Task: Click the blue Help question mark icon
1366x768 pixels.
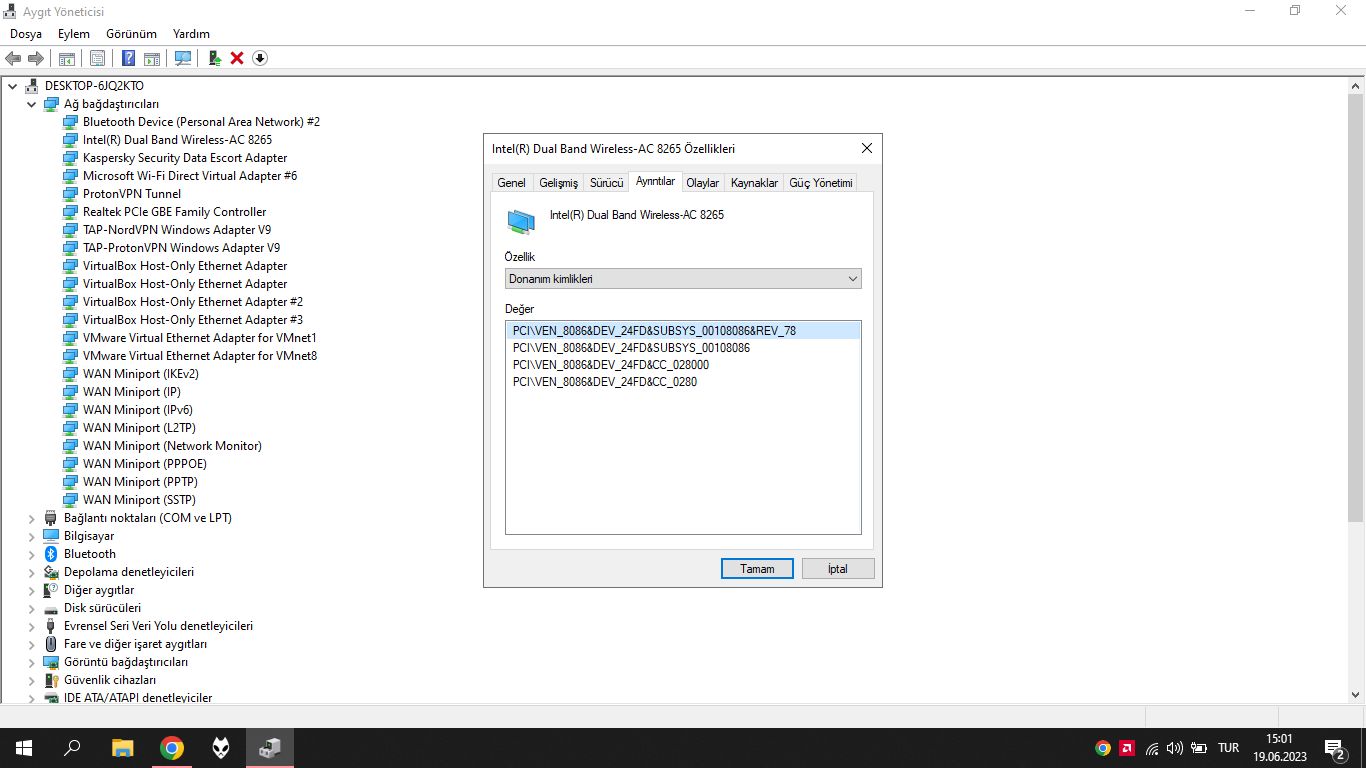Action: tap(128, 58)
